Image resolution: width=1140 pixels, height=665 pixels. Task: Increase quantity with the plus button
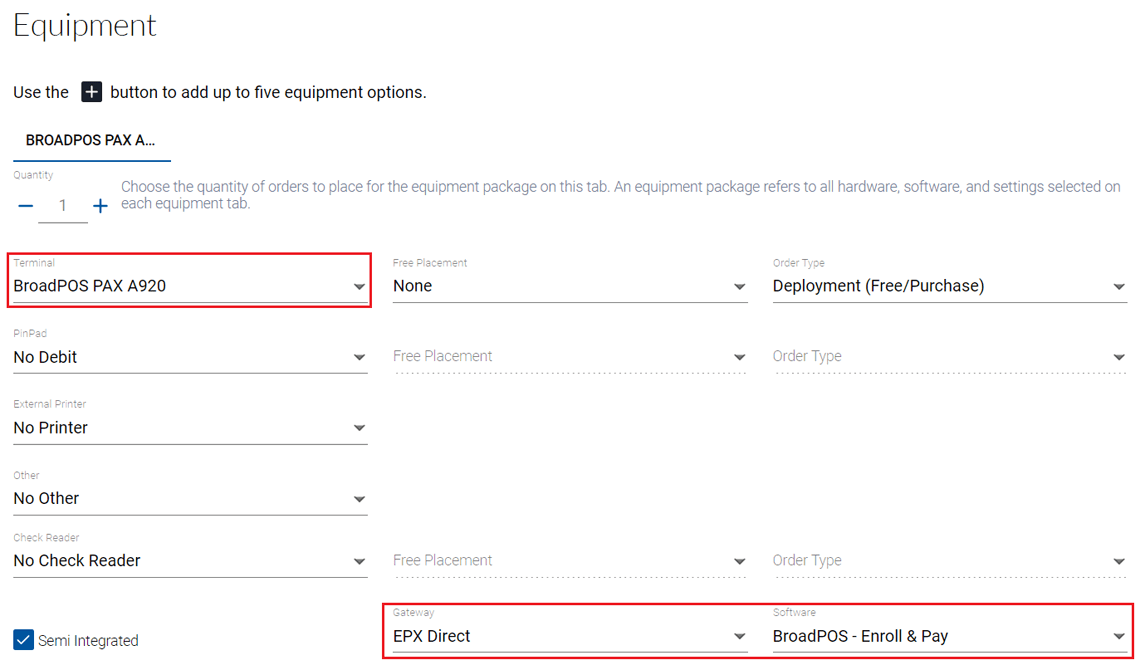click(x=100, y=206)
